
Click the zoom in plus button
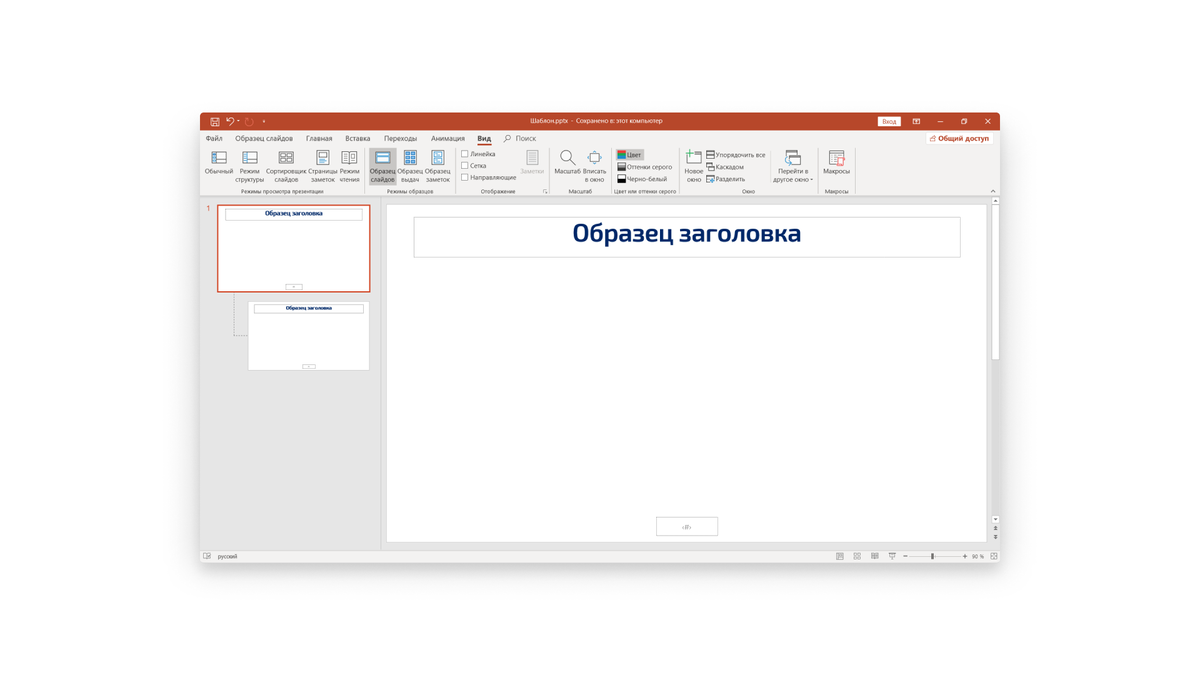(965, 556)
